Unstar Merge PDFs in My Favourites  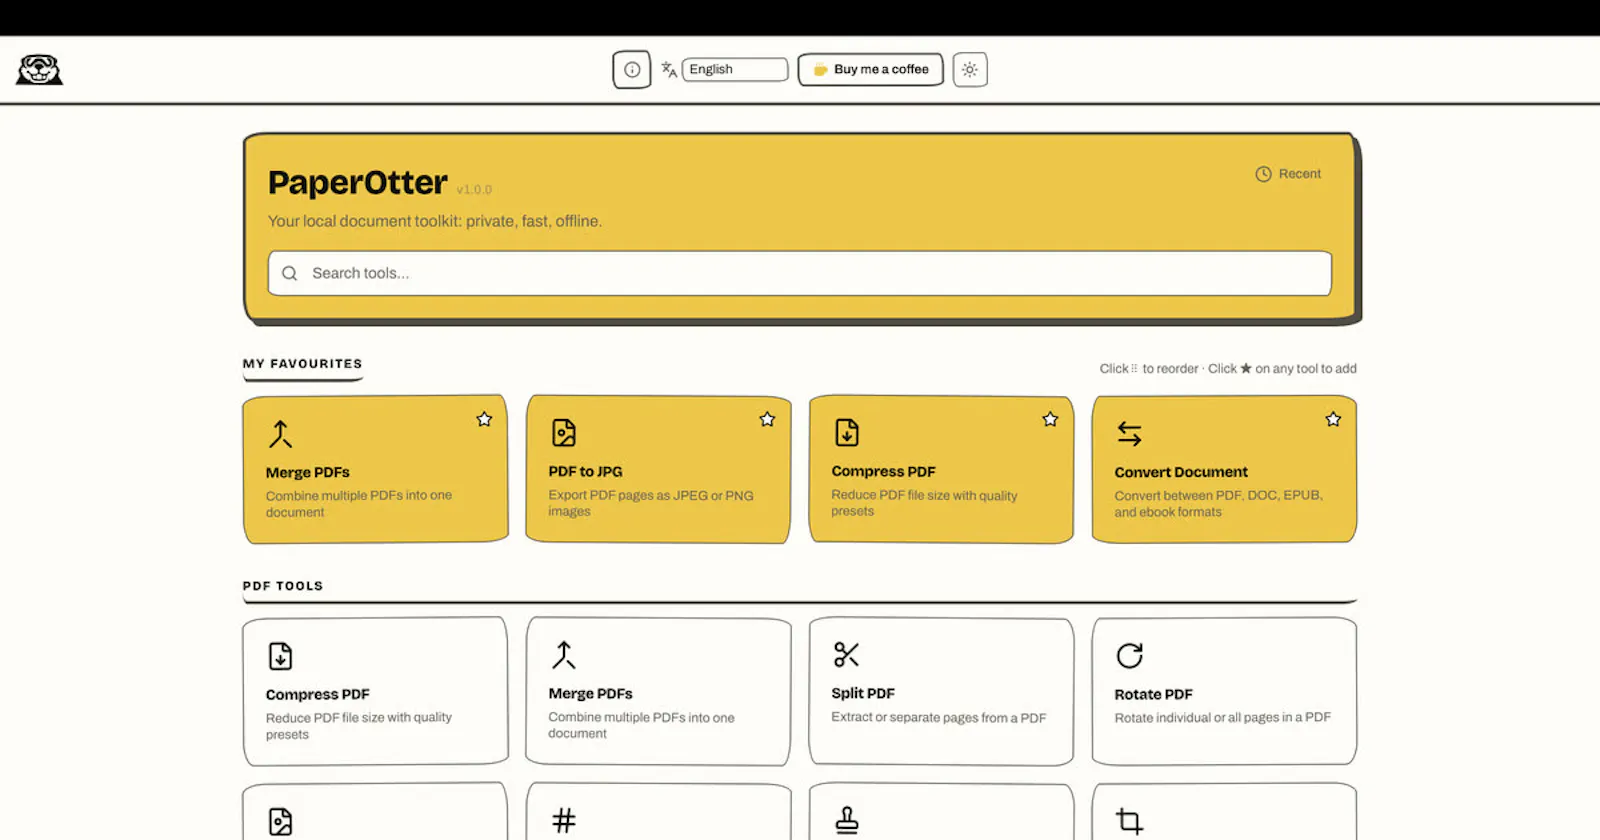pyautogui.click(x=484, y=419)
